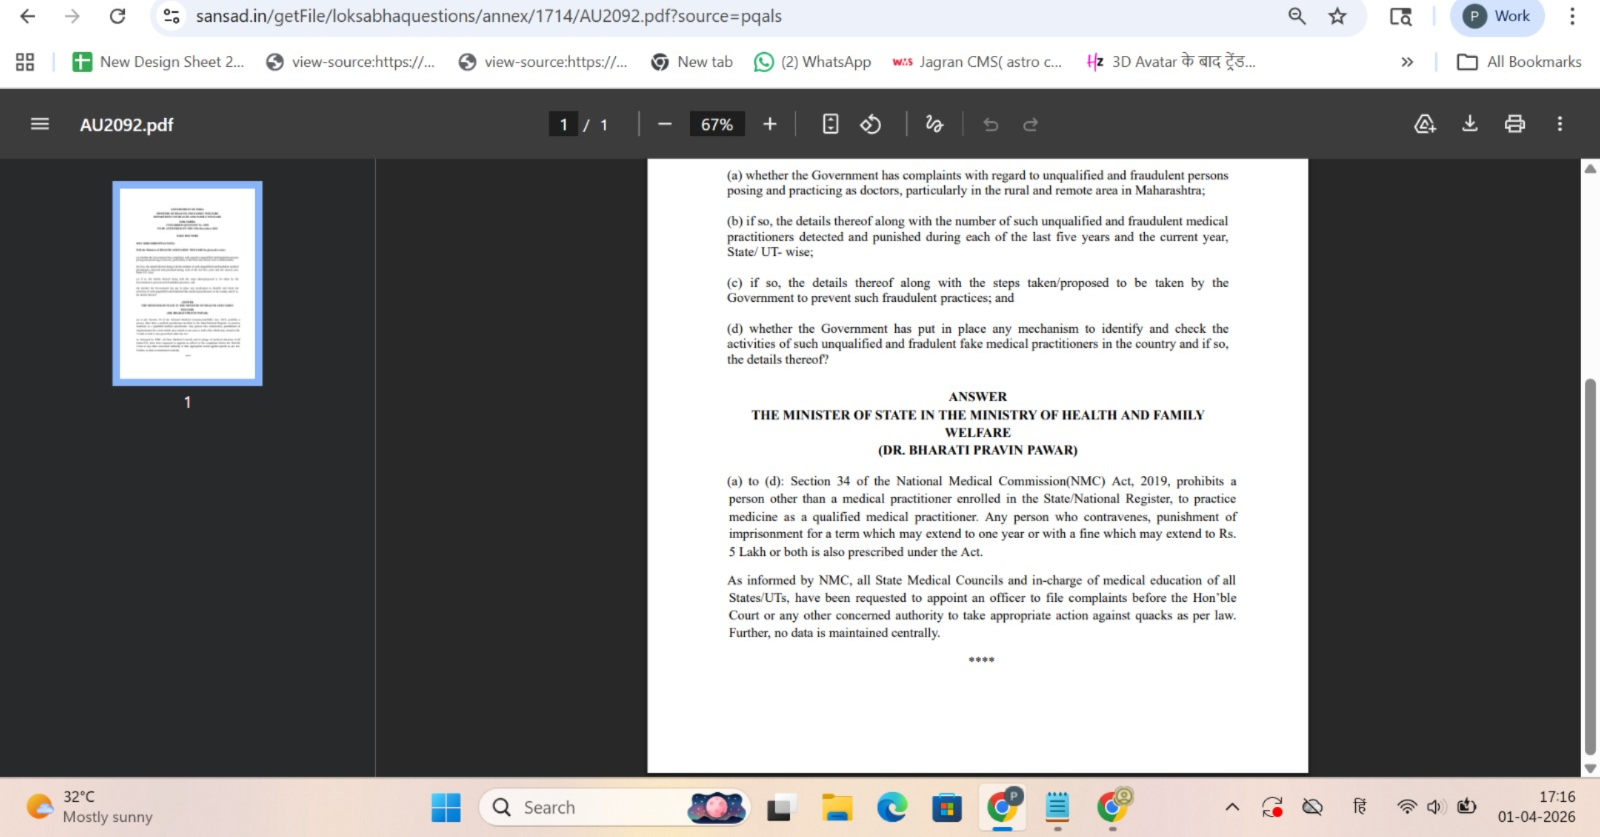Click scrollbar up arrow
Viewport: 1600px width, 837px height.
pos(1590,168)
